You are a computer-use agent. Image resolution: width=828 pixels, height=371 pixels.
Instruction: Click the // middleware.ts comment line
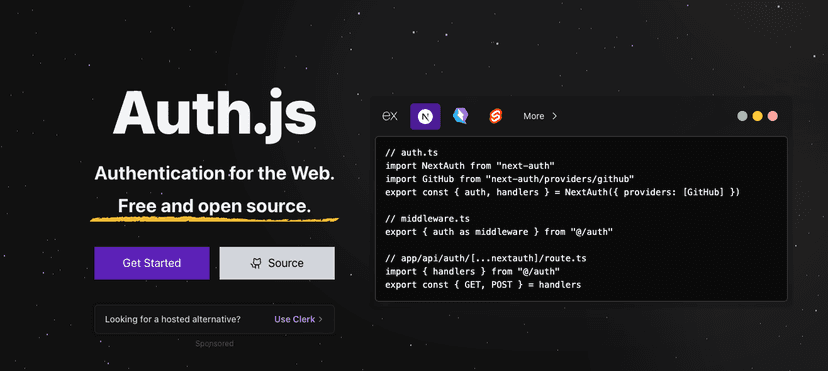tap(427, 218)
